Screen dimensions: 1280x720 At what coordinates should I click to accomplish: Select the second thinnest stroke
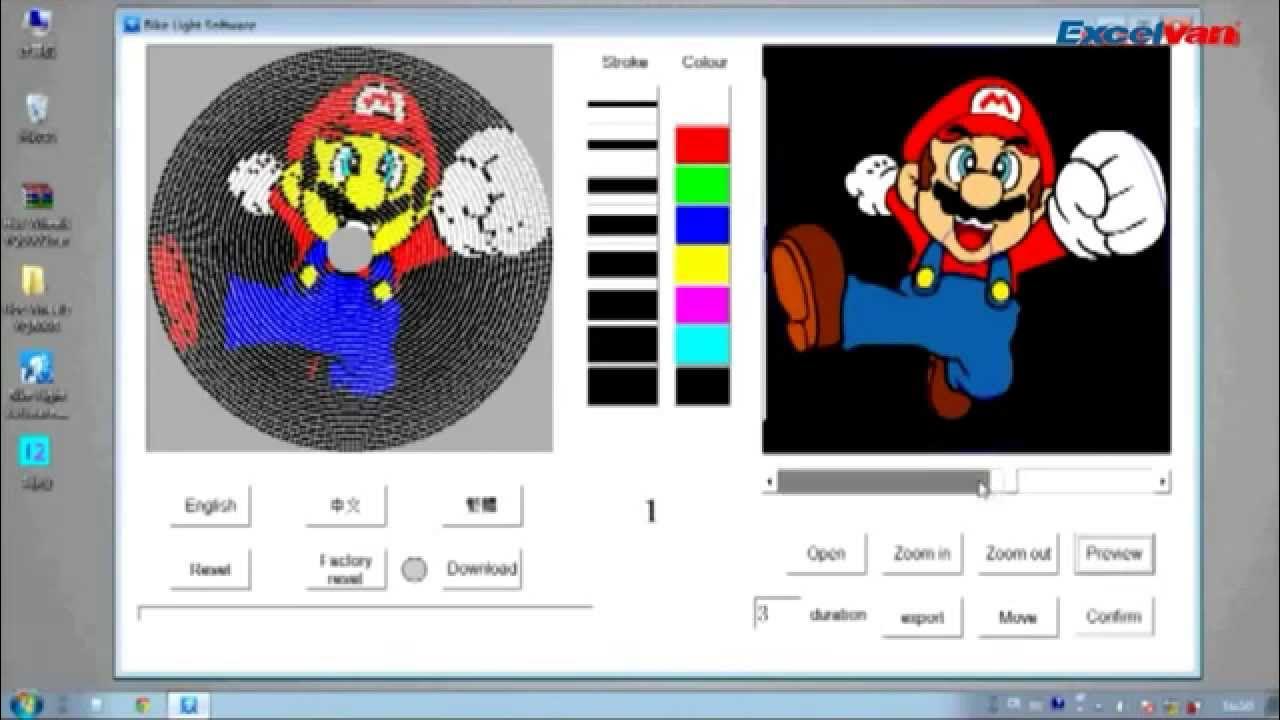(622, 144)
